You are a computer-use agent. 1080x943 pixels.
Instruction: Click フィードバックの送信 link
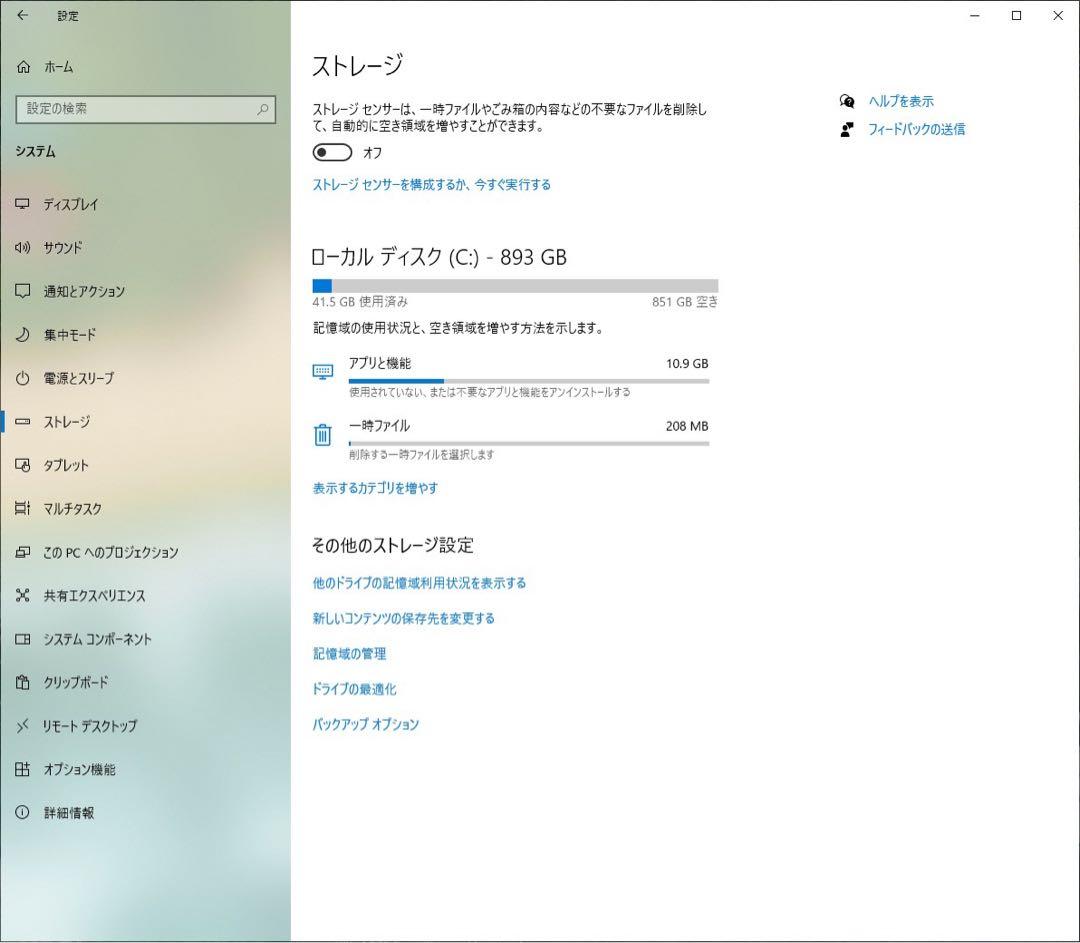pos(917,129)
